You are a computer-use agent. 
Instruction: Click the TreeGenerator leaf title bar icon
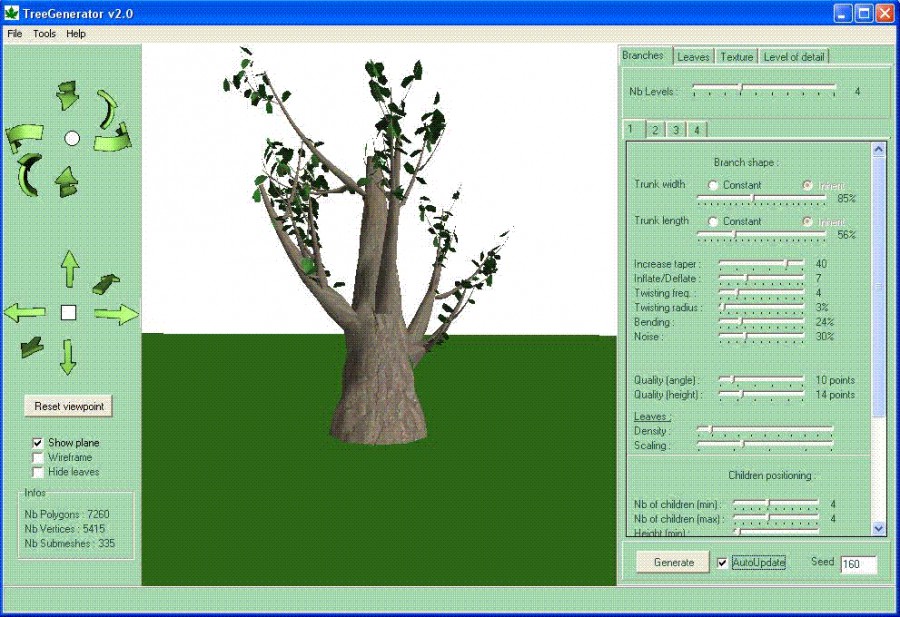click(x=11, y=13)
